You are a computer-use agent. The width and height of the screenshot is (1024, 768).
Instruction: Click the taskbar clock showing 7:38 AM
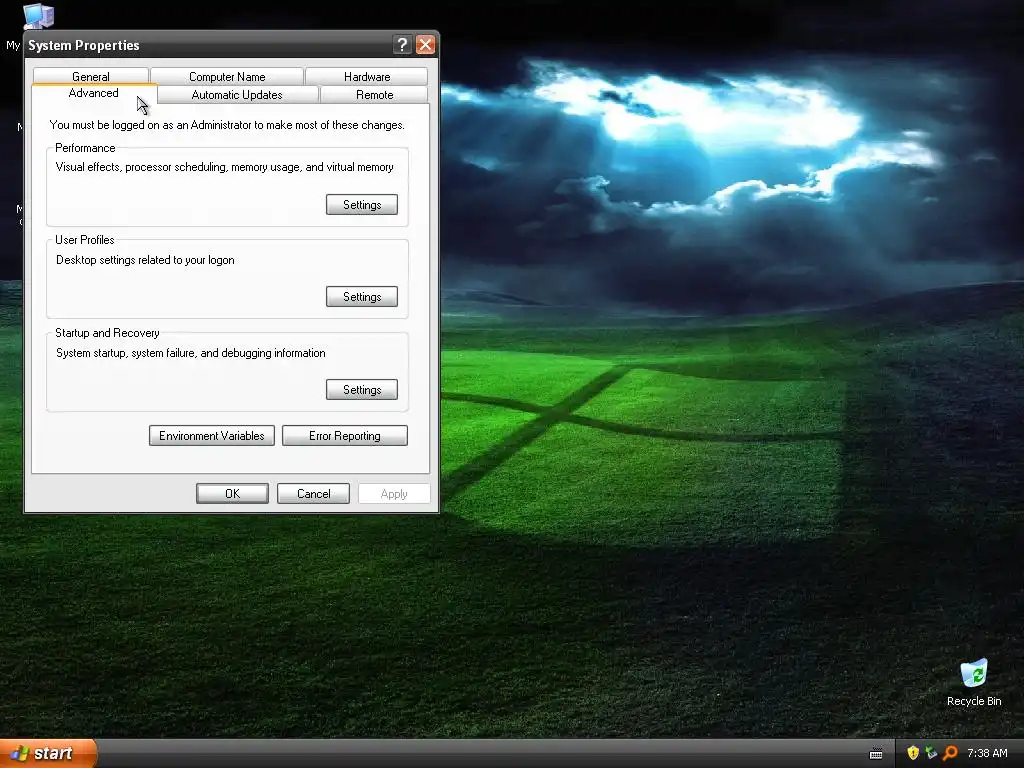point(987,753)
